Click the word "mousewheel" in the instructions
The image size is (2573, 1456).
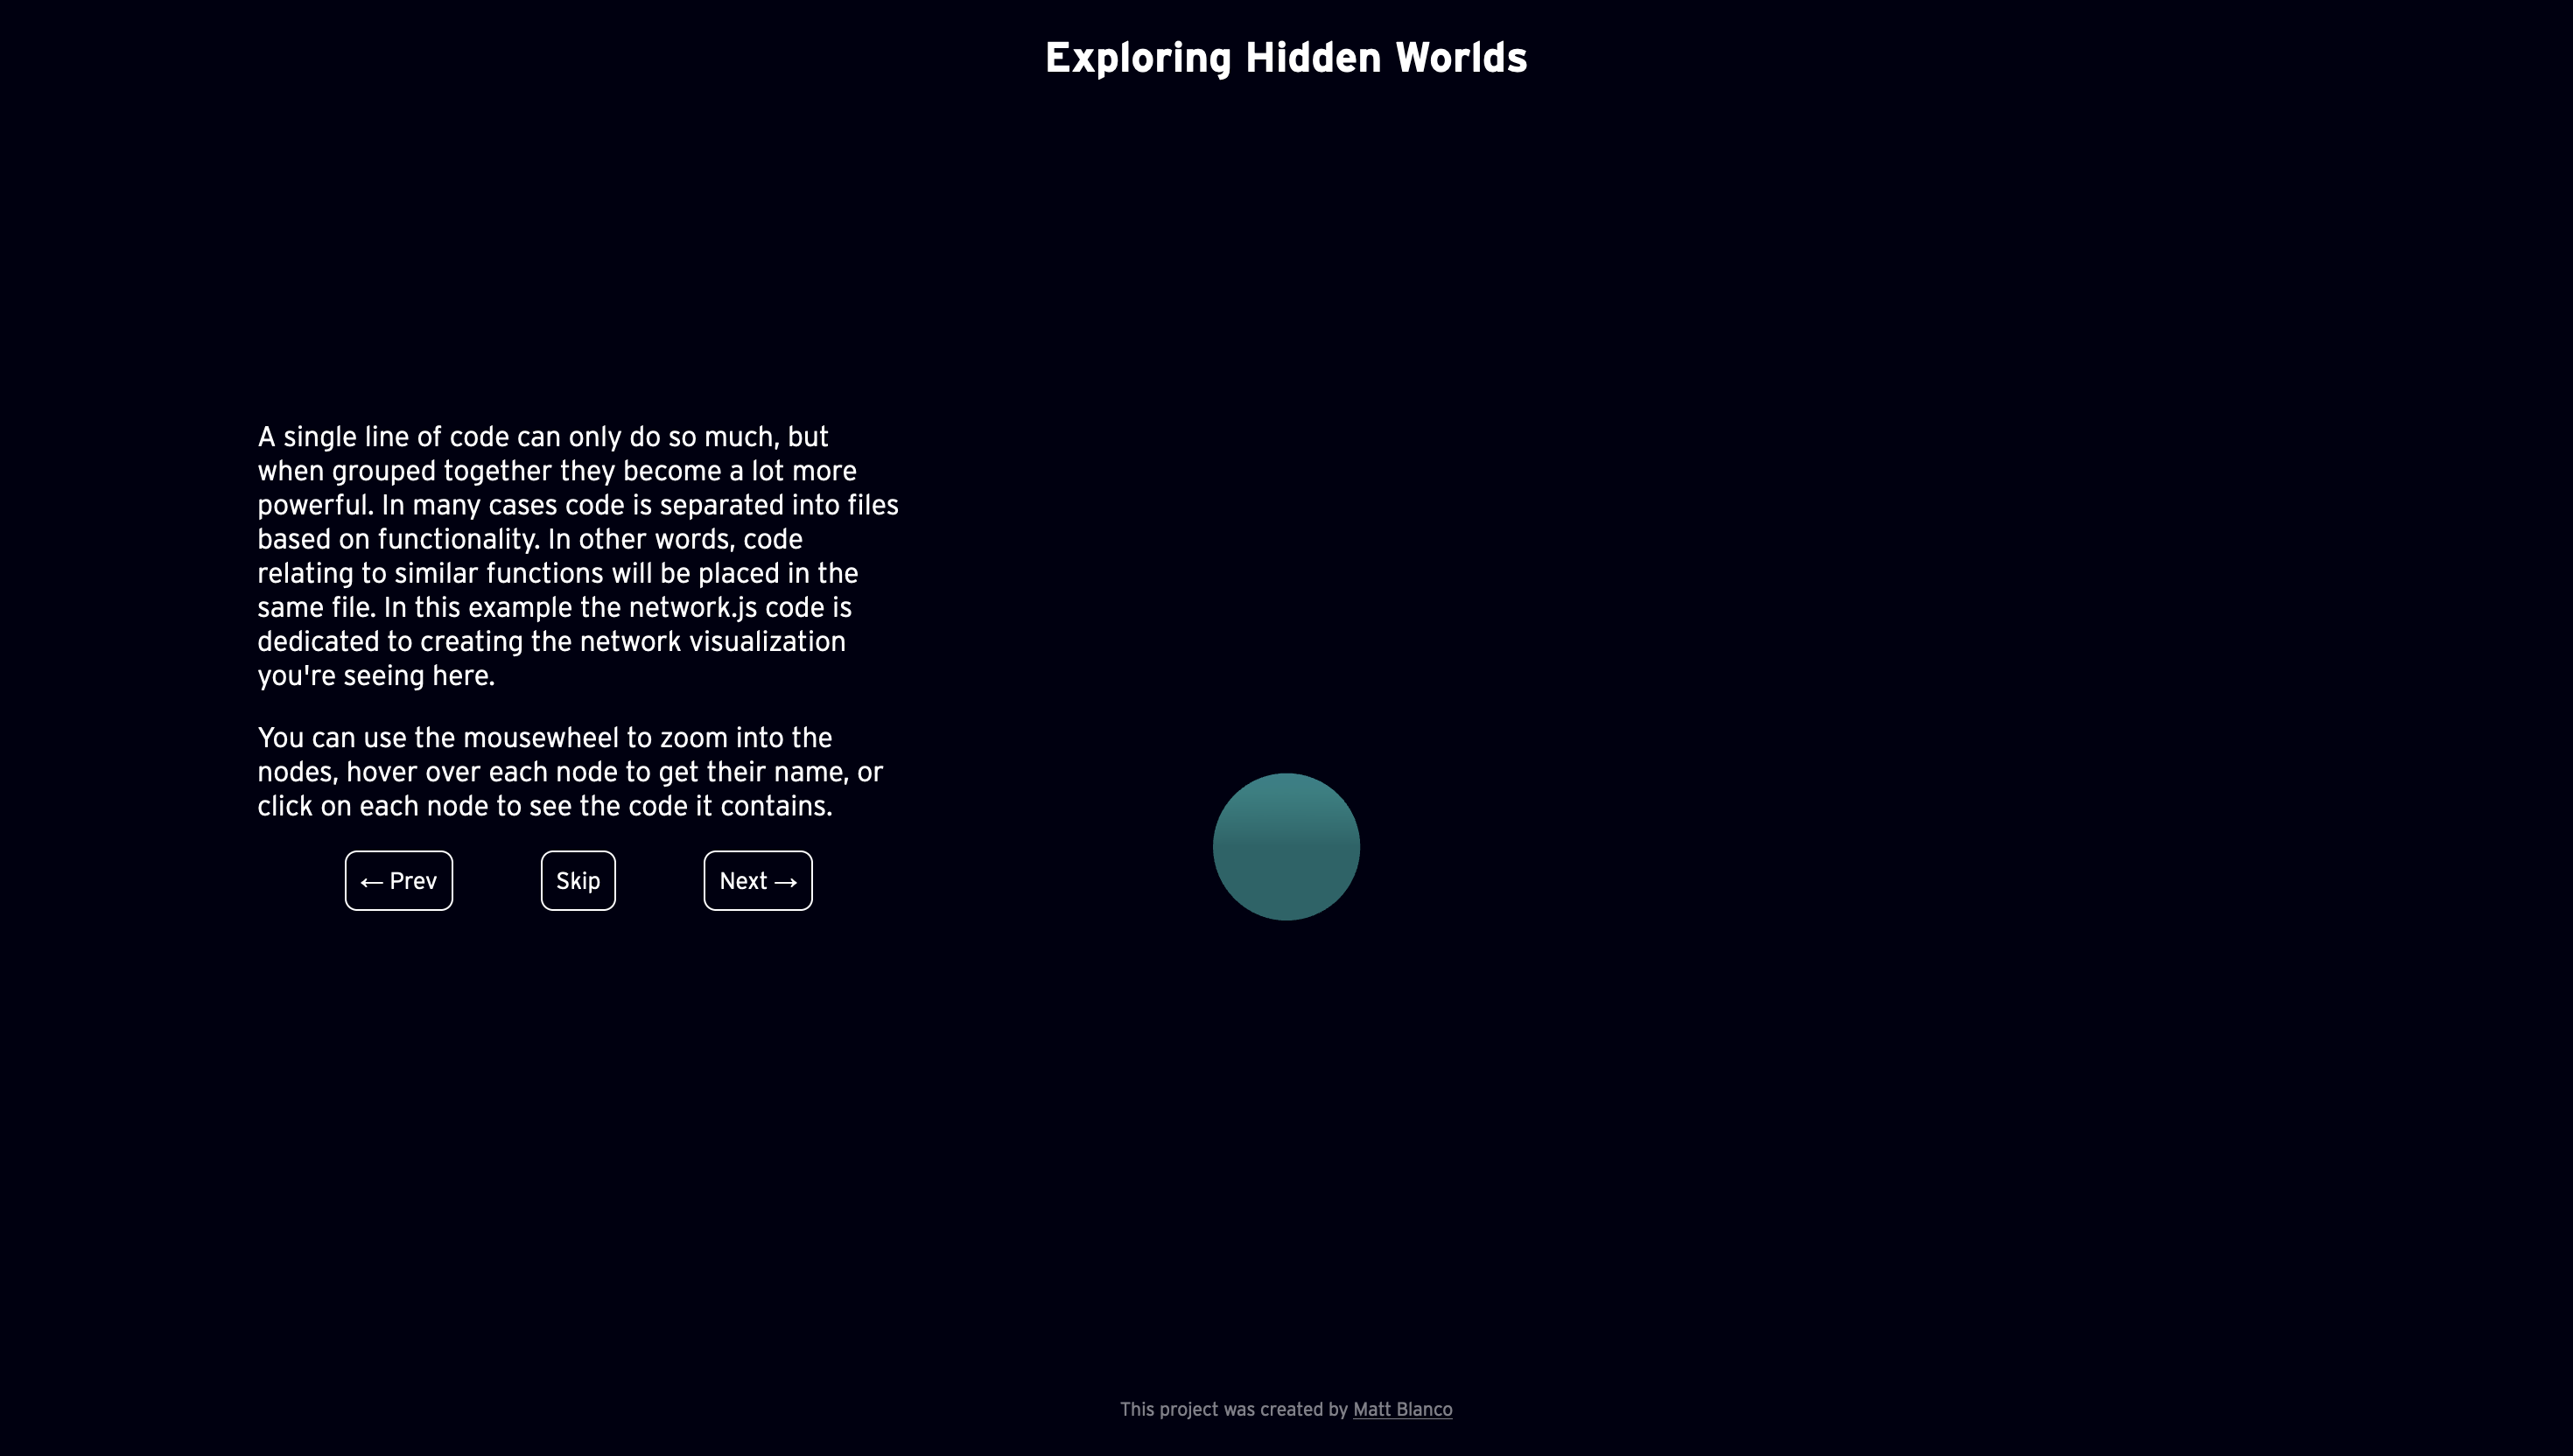pyautogui.click(x=540, y=738)
